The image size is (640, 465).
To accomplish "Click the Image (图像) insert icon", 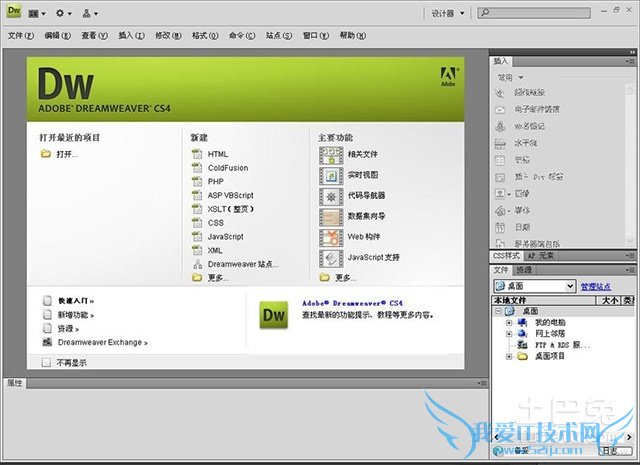I will coord(500,194).
